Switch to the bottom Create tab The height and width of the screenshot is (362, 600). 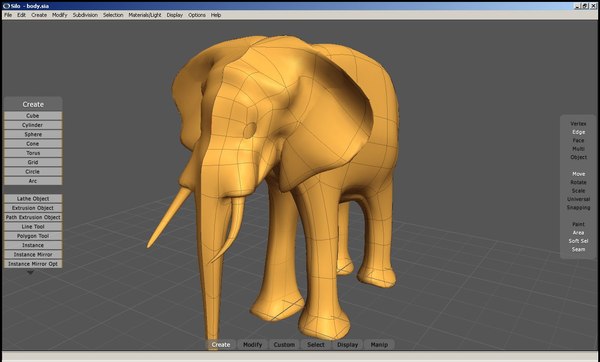pyautogui.click(x=221, y=344)
